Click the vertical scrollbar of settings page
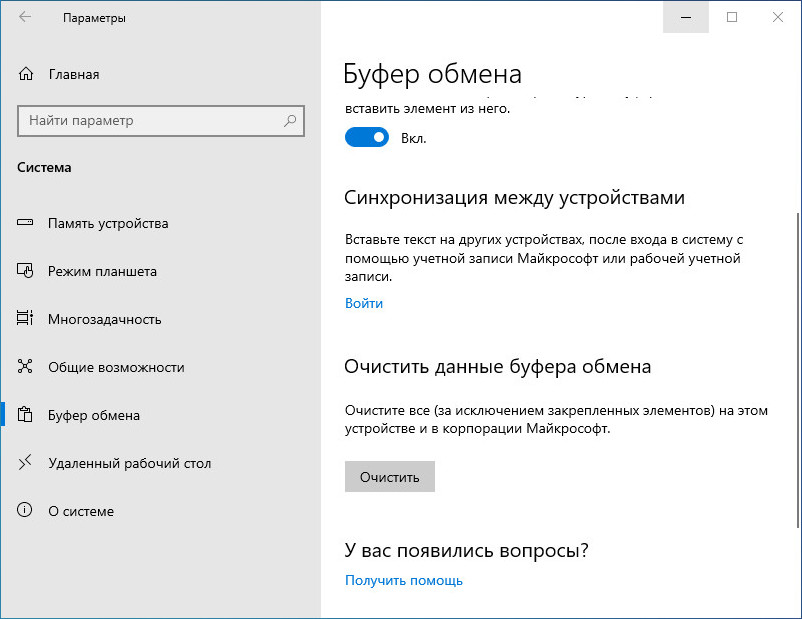The width and height of the screenshot is (802, 619). tap(798, 371)
